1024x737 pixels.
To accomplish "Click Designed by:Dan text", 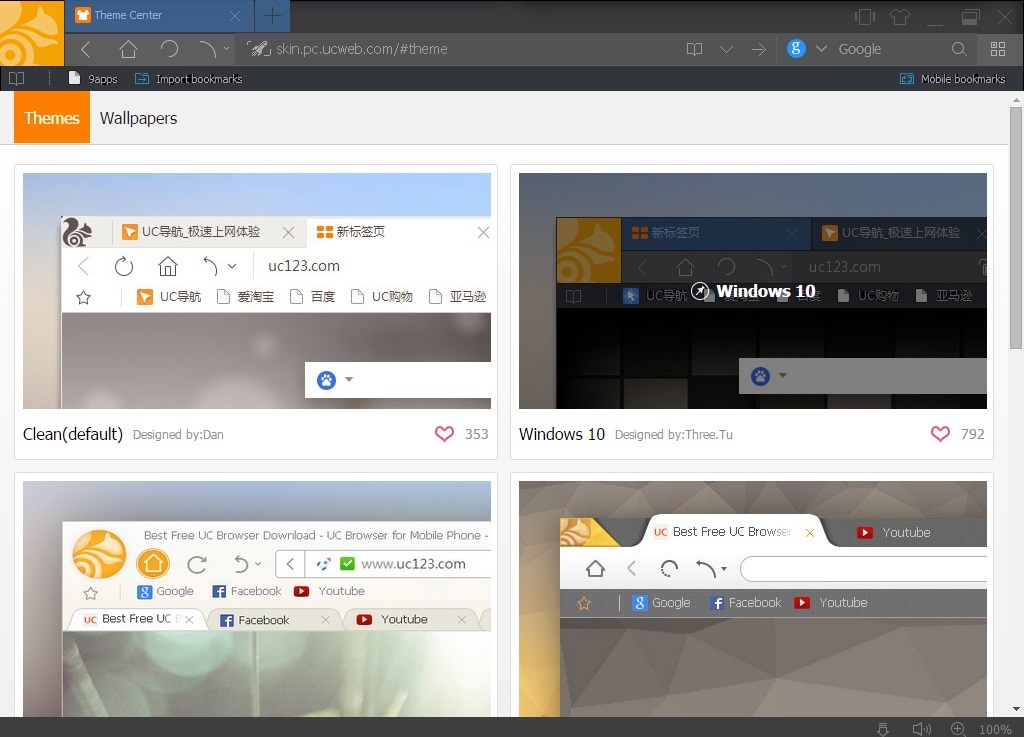I will tap(178, 435).
